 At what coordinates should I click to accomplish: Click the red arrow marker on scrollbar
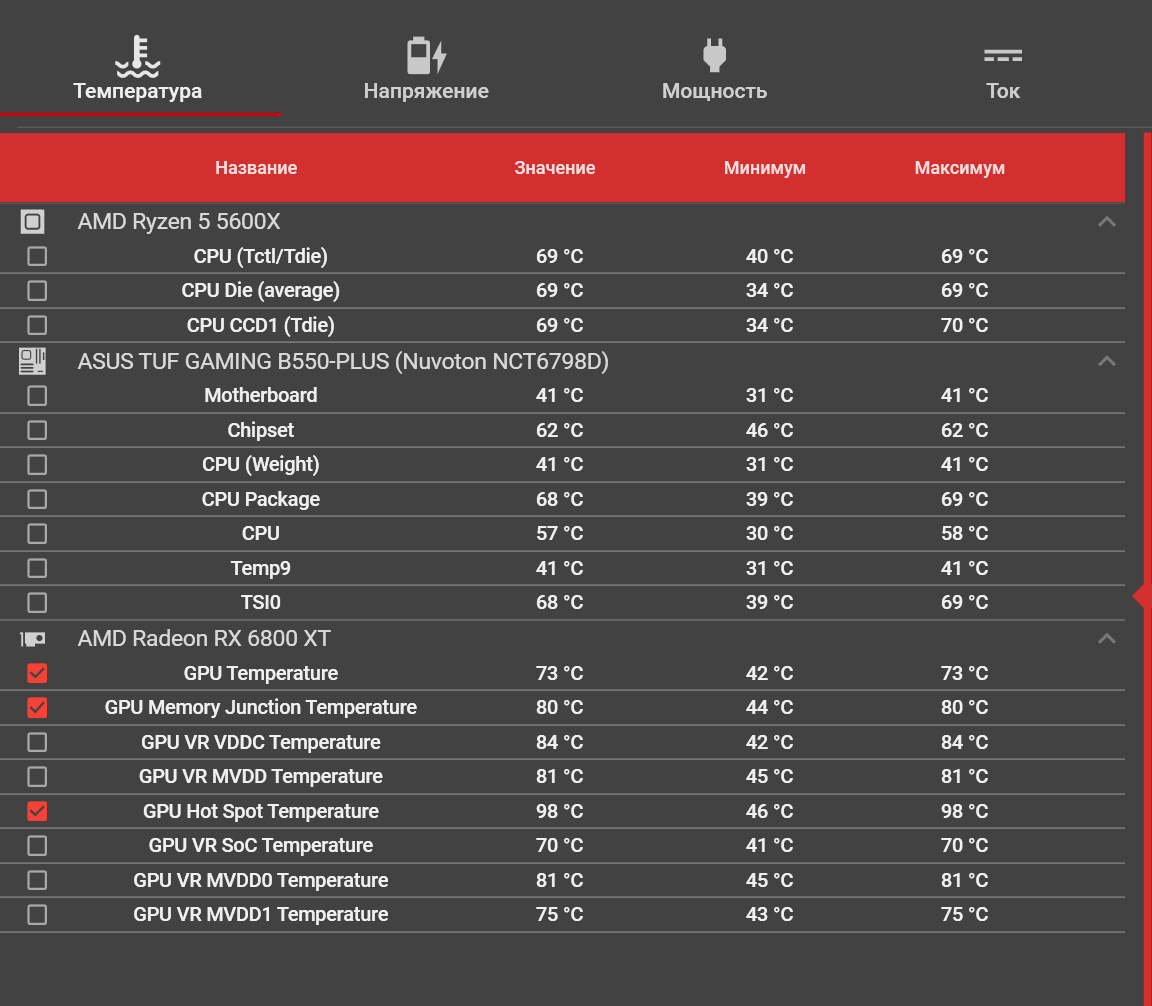(x=1142, y=596)
